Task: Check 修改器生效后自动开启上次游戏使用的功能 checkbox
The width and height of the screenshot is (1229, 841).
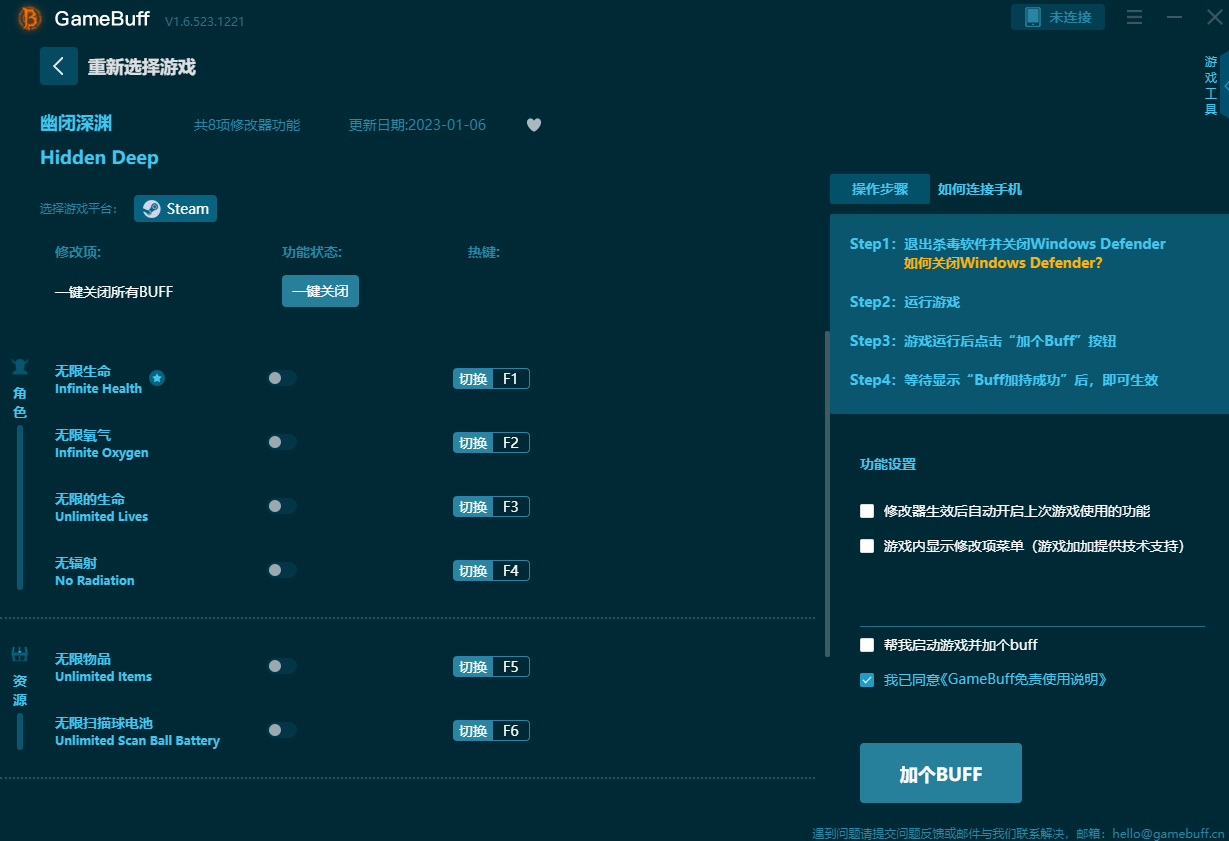Action: pos(867,511)
